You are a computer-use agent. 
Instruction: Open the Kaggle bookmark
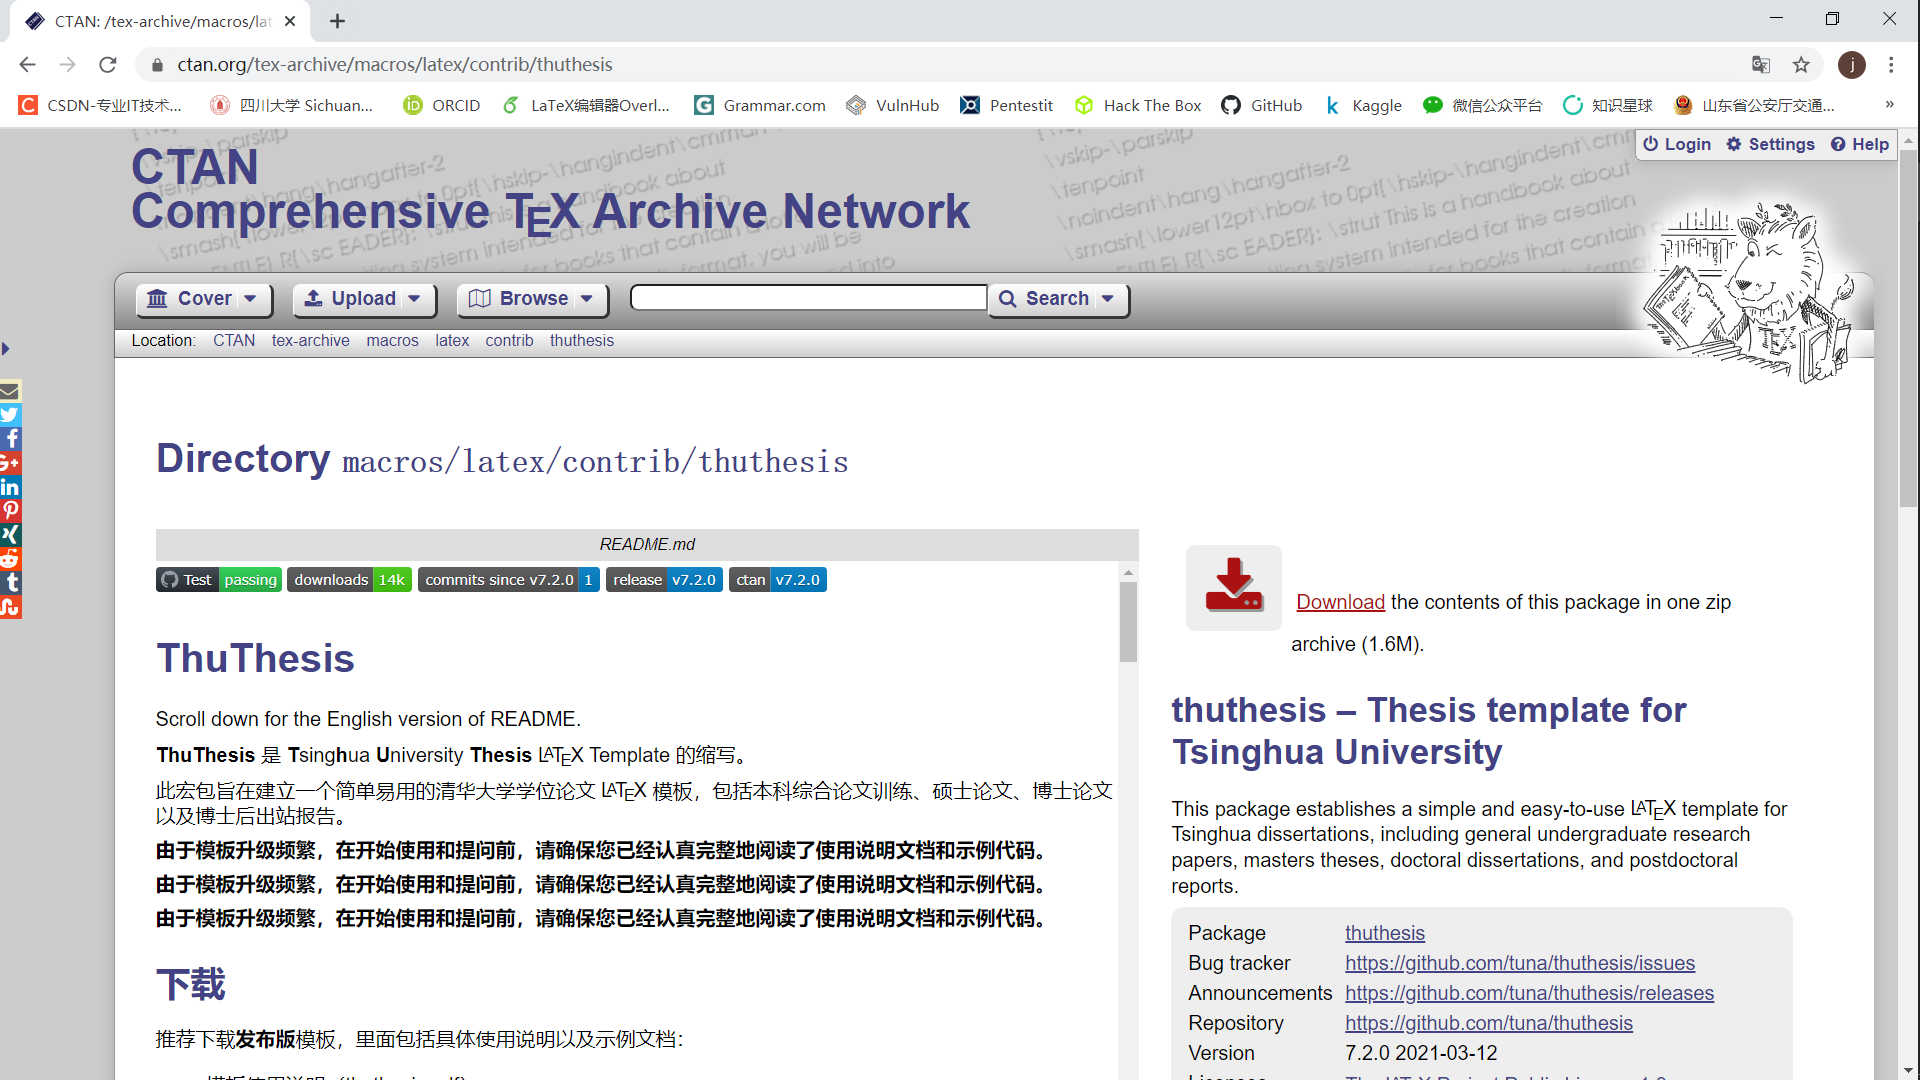pyautogui.click(x=1363, y=105)
